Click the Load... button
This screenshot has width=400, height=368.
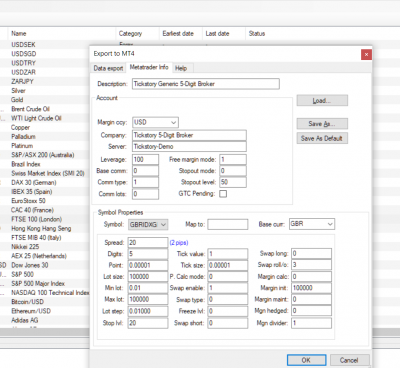[322, 100]
